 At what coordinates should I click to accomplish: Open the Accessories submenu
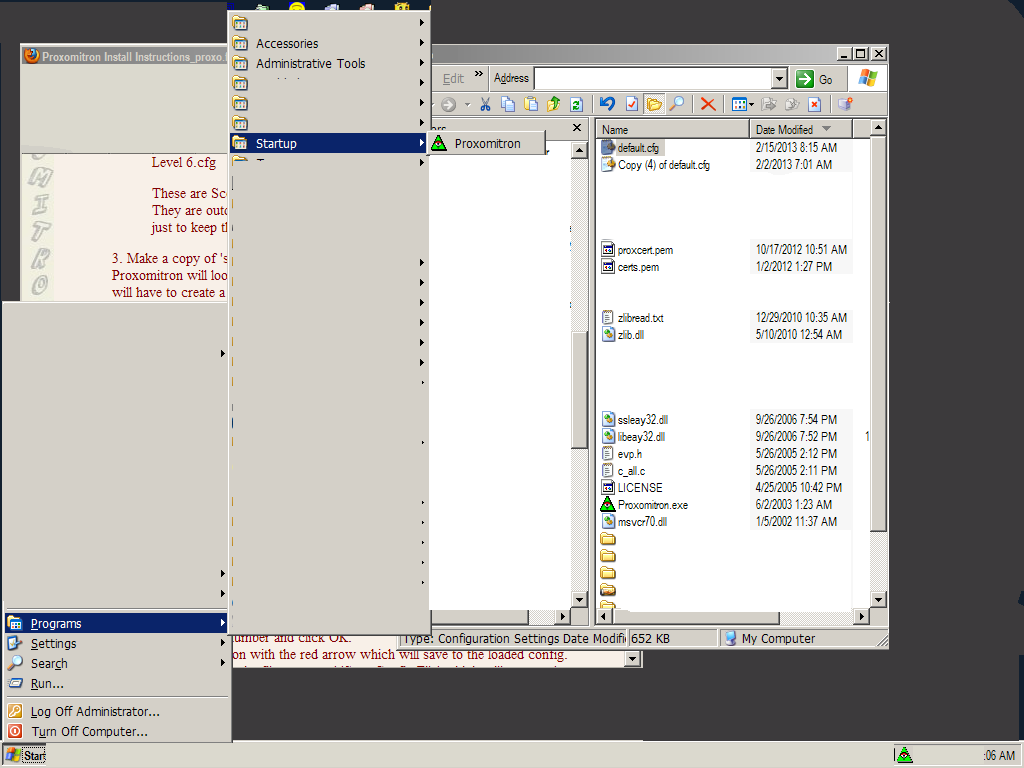tap(287, 43)
